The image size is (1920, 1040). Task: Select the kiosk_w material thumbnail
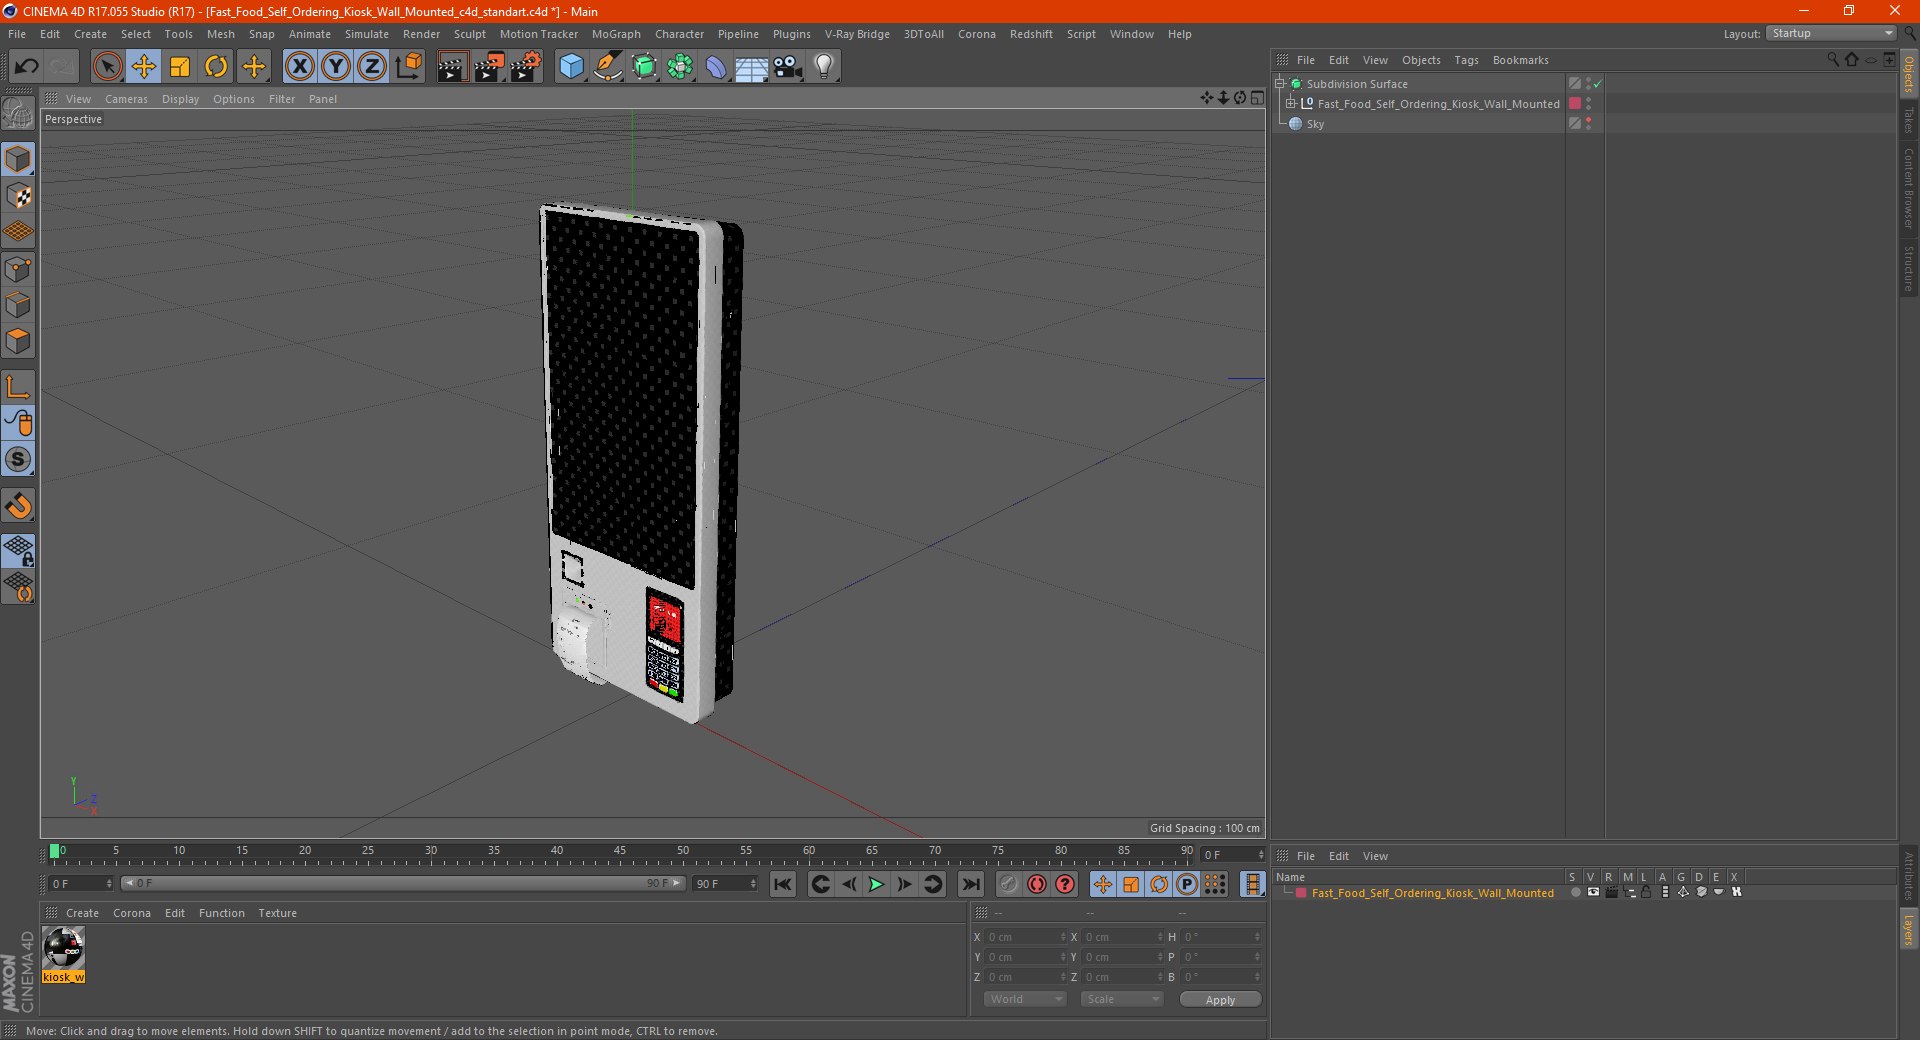[x=63, y=948]
